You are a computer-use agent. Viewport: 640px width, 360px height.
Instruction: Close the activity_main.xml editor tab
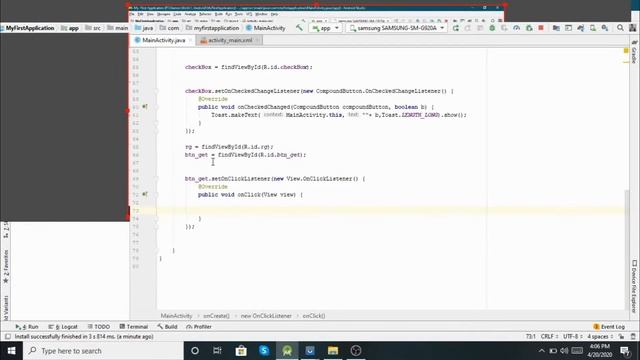click(258, 40)
